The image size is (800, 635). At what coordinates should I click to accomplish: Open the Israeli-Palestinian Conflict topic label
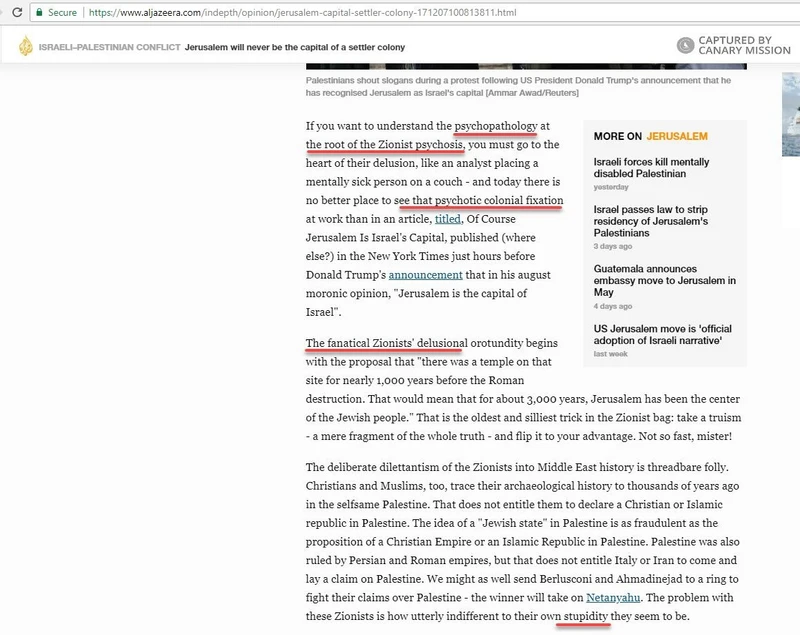tap(110, 47)
